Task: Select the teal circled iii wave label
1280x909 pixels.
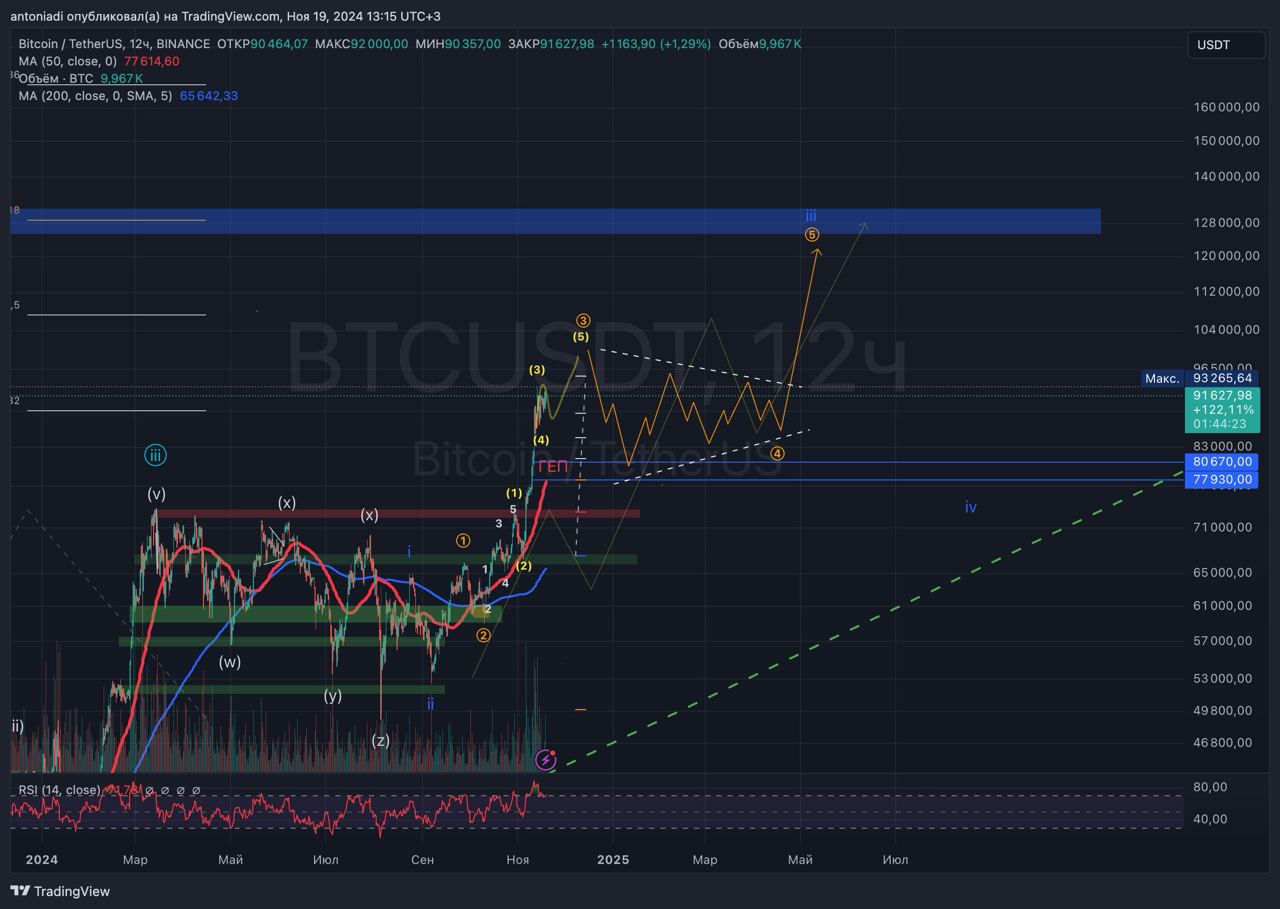Action: (154, 456)
